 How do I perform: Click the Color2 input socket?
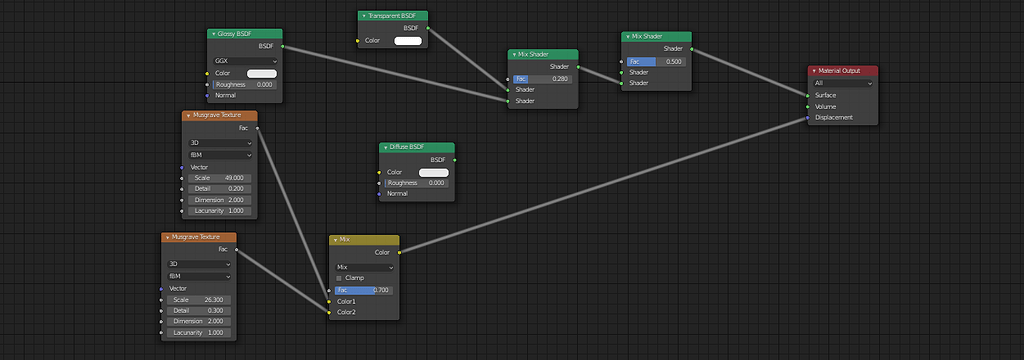pyautogui.click(x=329, y=312)
